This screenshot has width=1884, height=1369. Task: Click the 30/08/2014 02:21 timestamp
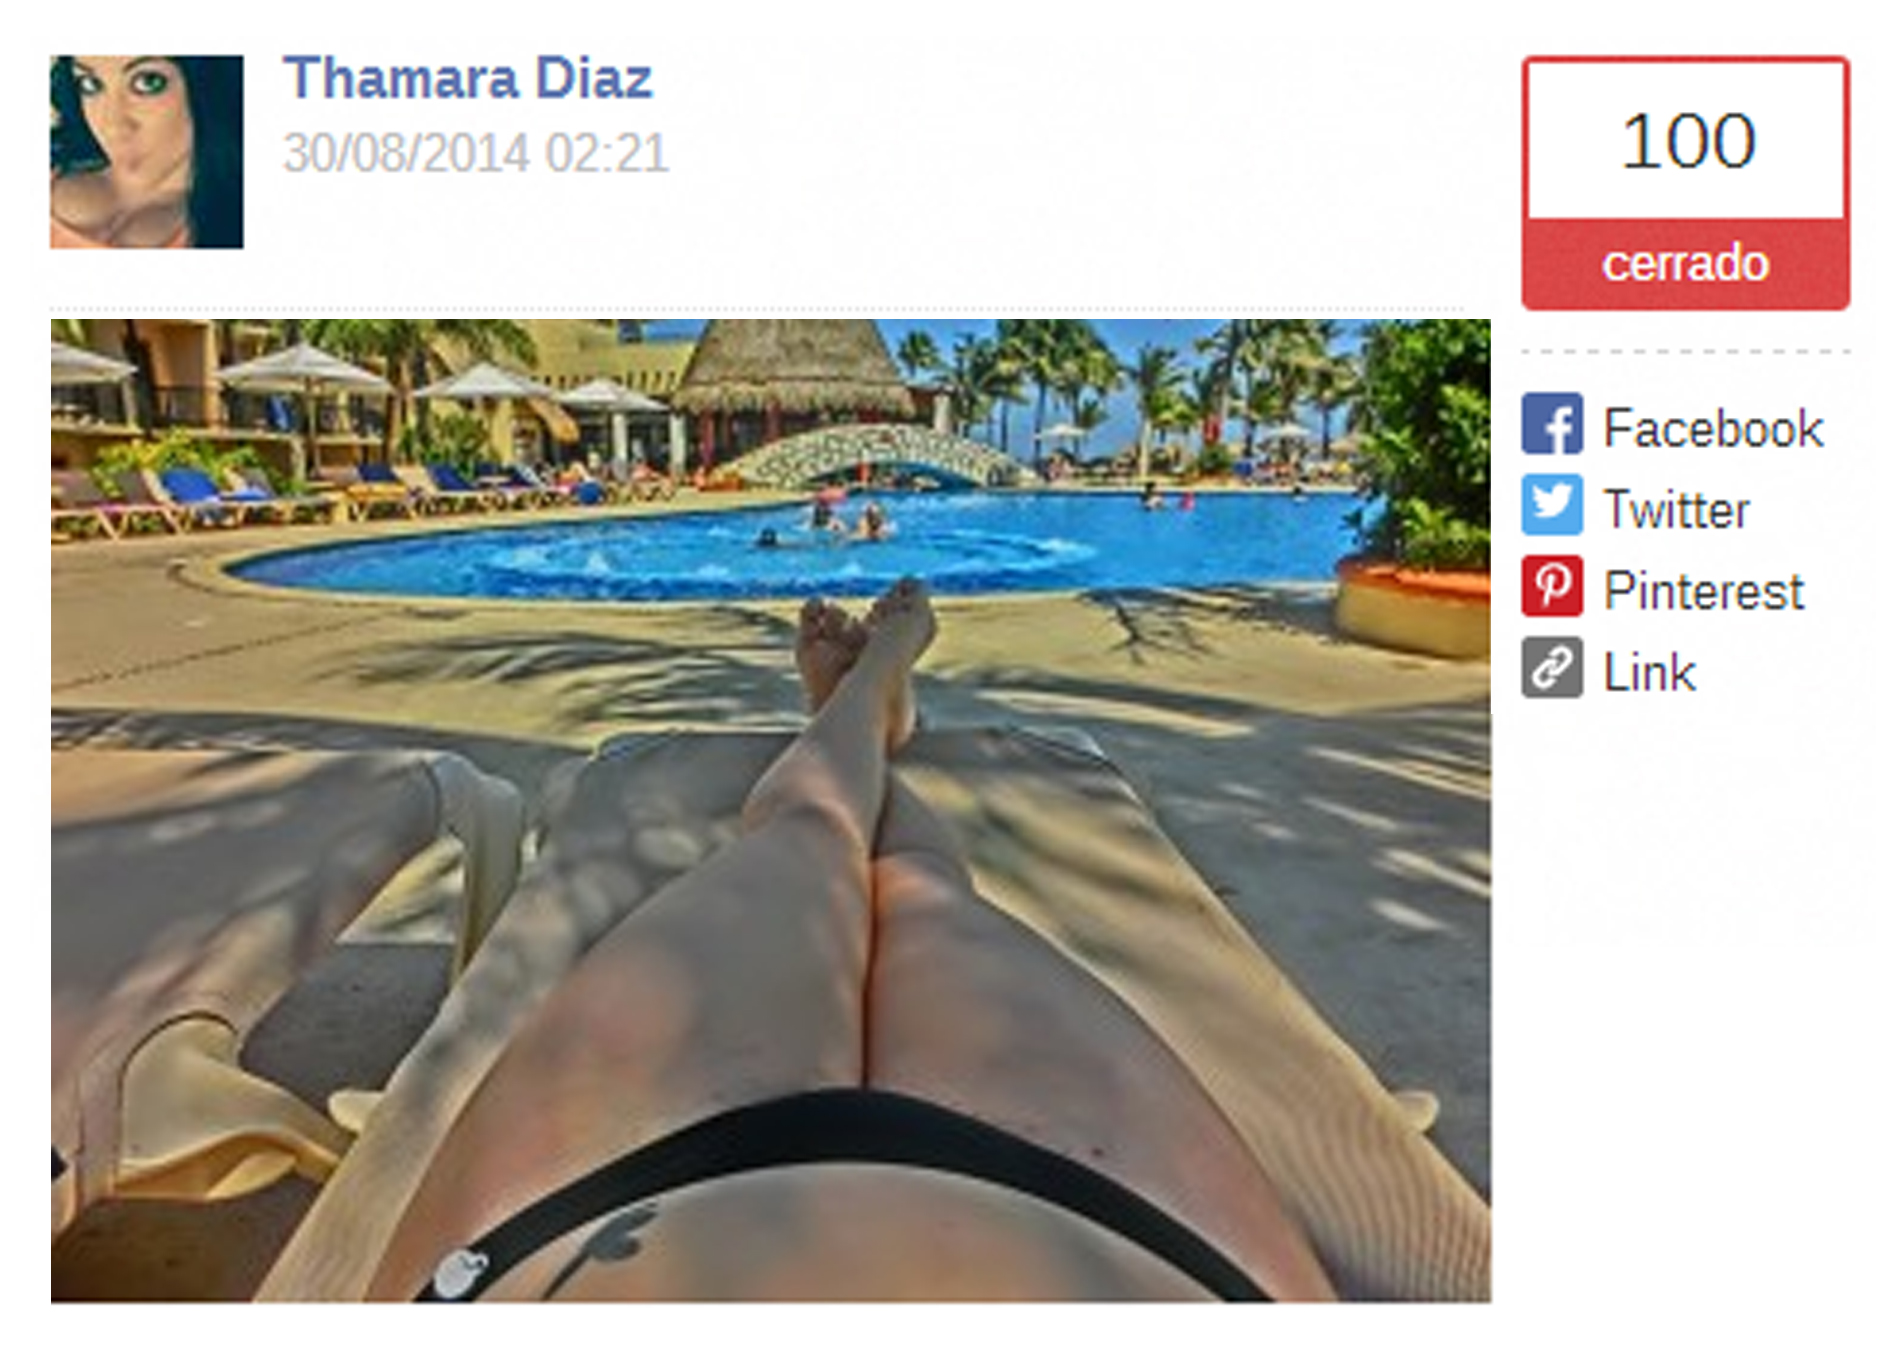point(476,153)
